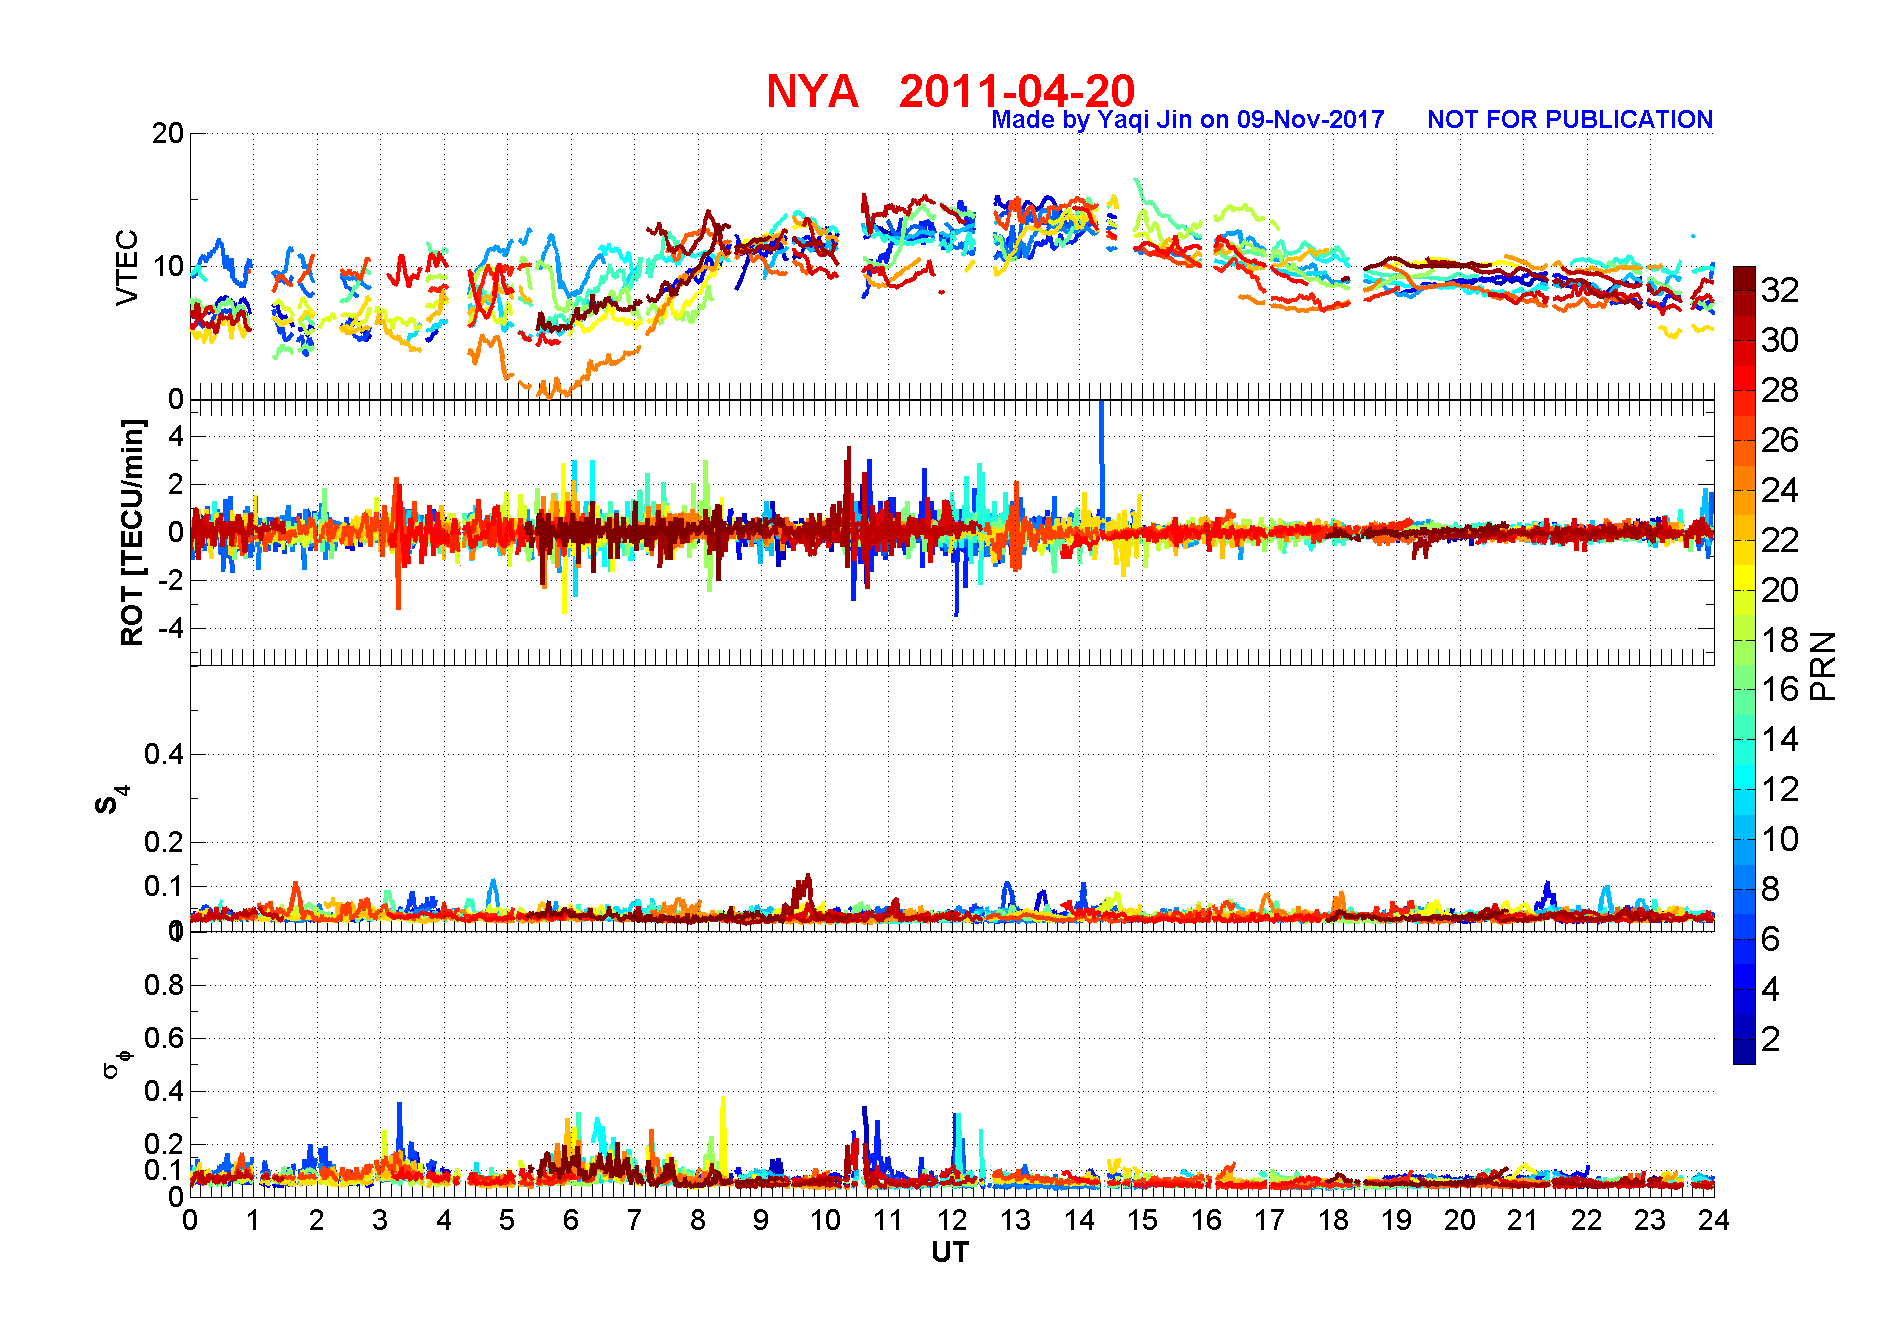The image size is (1904, 1330).
Task: Click the colorbar tick label "28"
Action: pos(1780,390)
